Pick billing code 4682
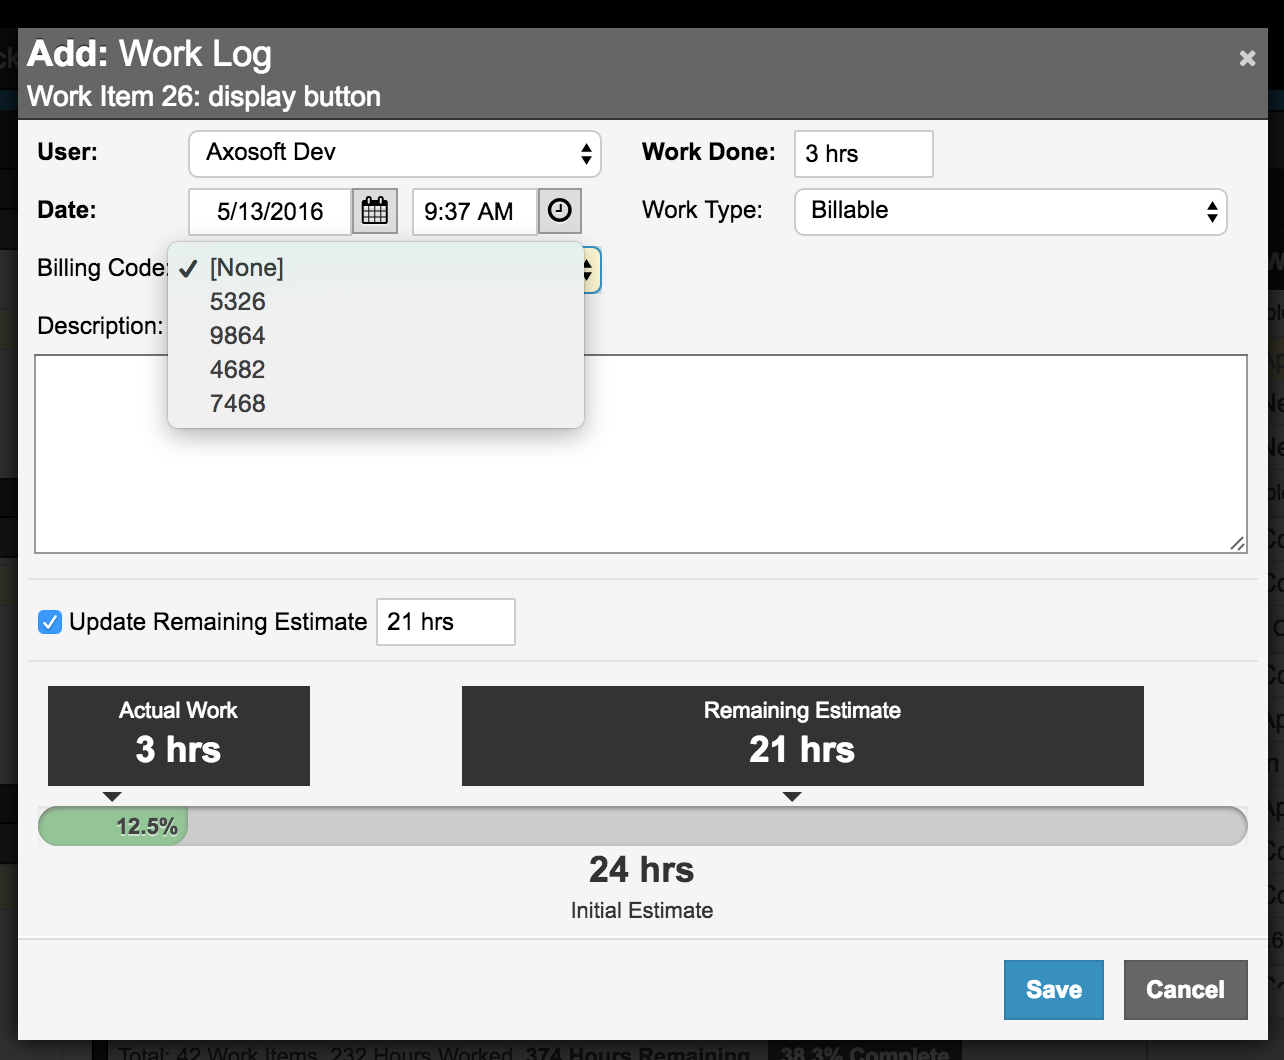This screenshot has height=1060, width=1284. click(x=238, y=370)
